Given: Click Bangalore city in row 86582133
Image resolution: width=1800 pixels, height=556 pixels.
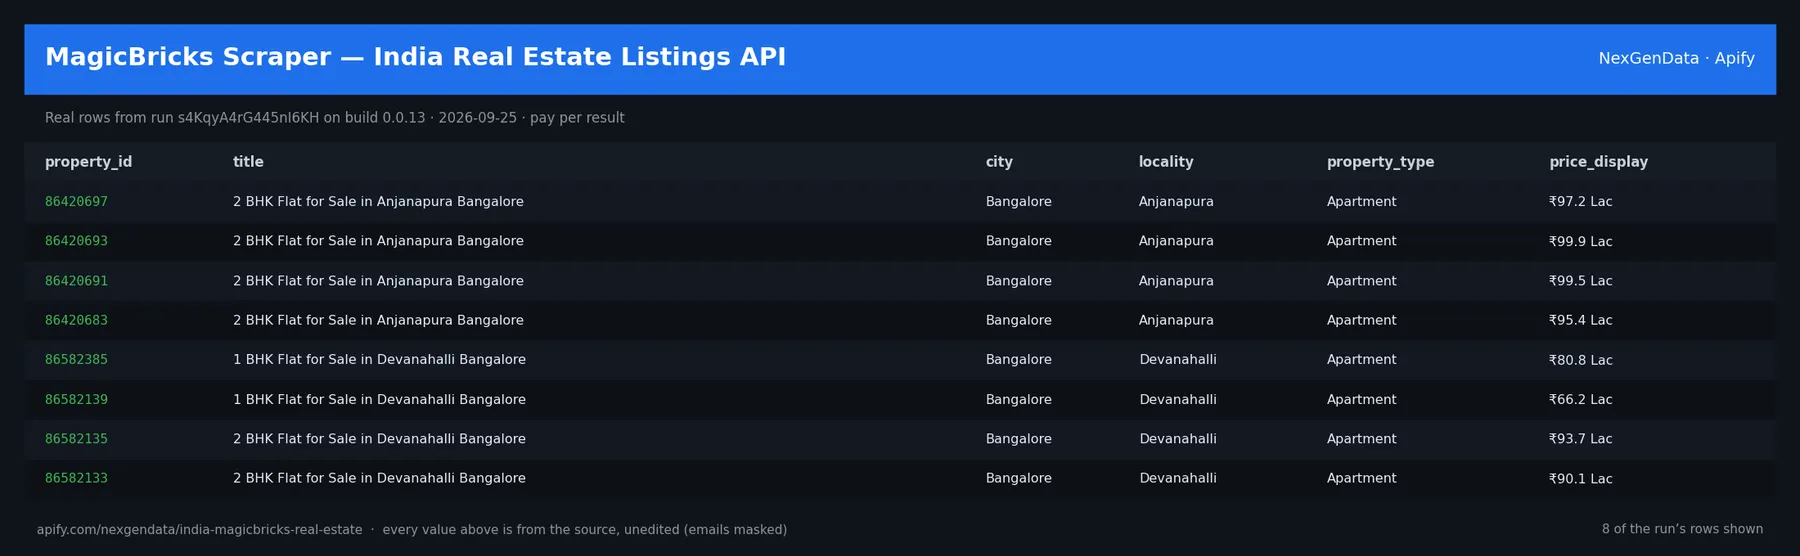Looking at the screenshot, I should click(1018, 478).
